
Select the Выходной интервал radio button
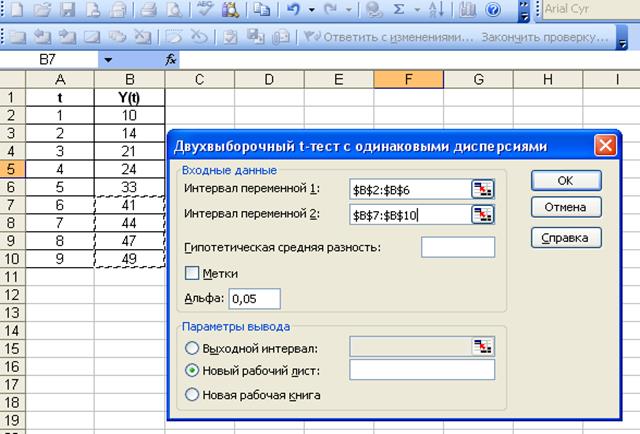[192, 347]
